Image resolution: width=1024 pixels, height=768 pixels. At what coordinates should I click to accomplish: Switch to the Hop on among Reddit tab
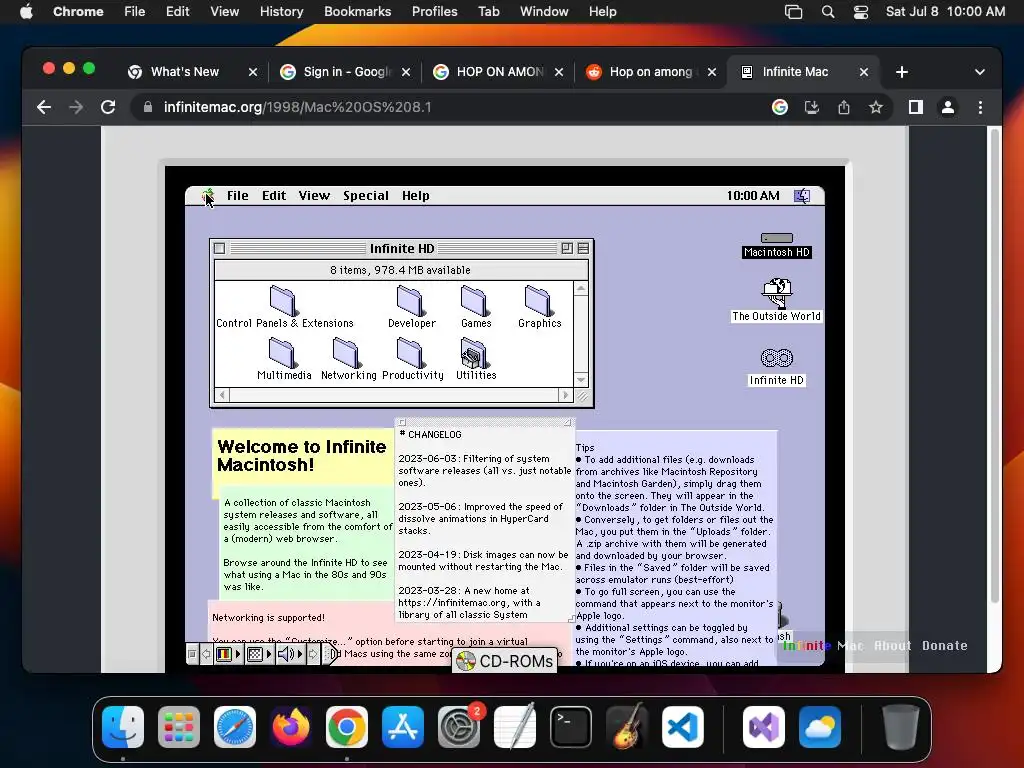coord(652,72)
